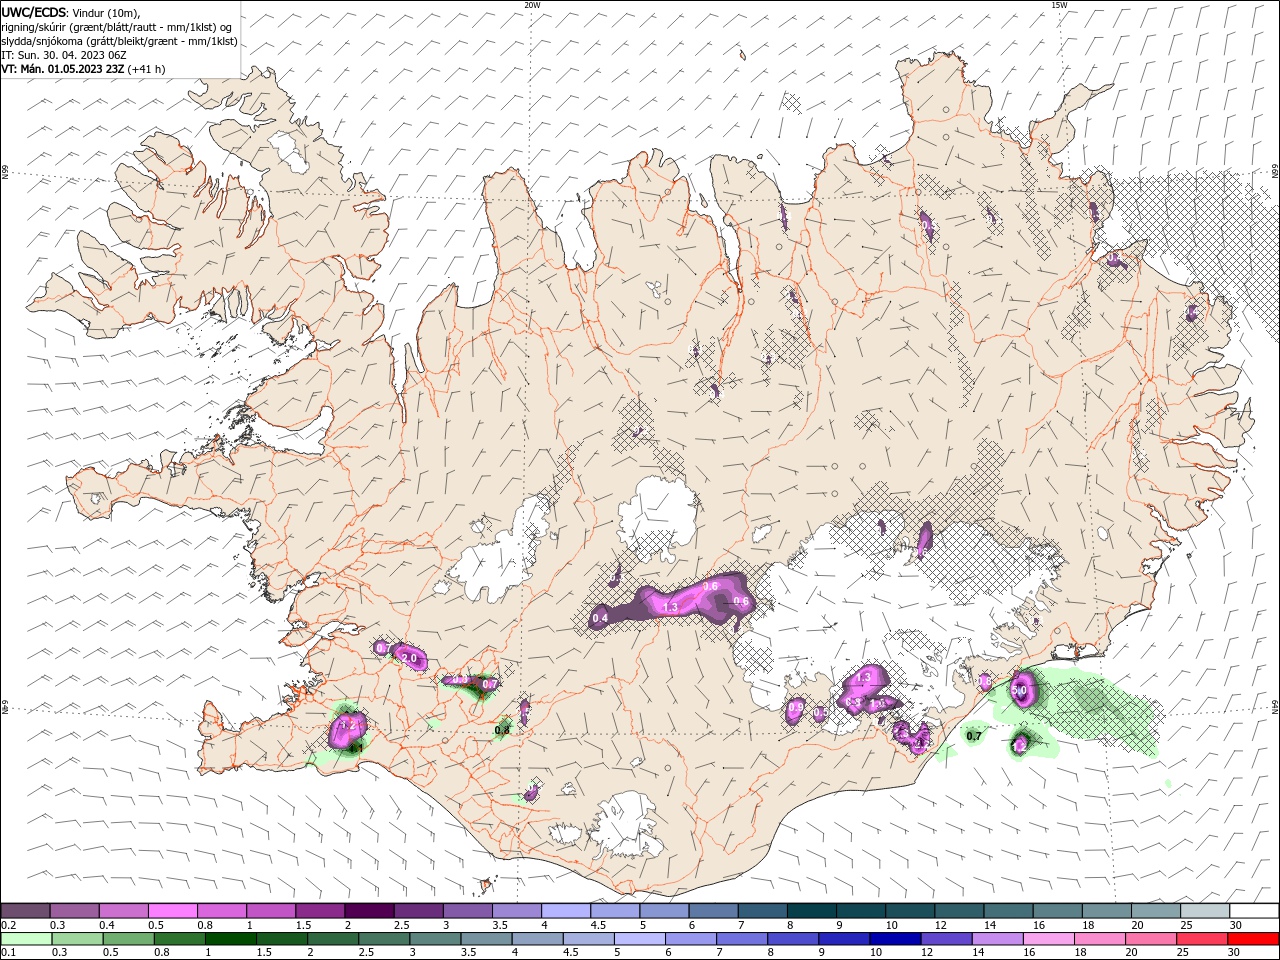The image size is (1280, 960).
Task: Click the blue rain swatch labeled 8
Action: (792, 939)
